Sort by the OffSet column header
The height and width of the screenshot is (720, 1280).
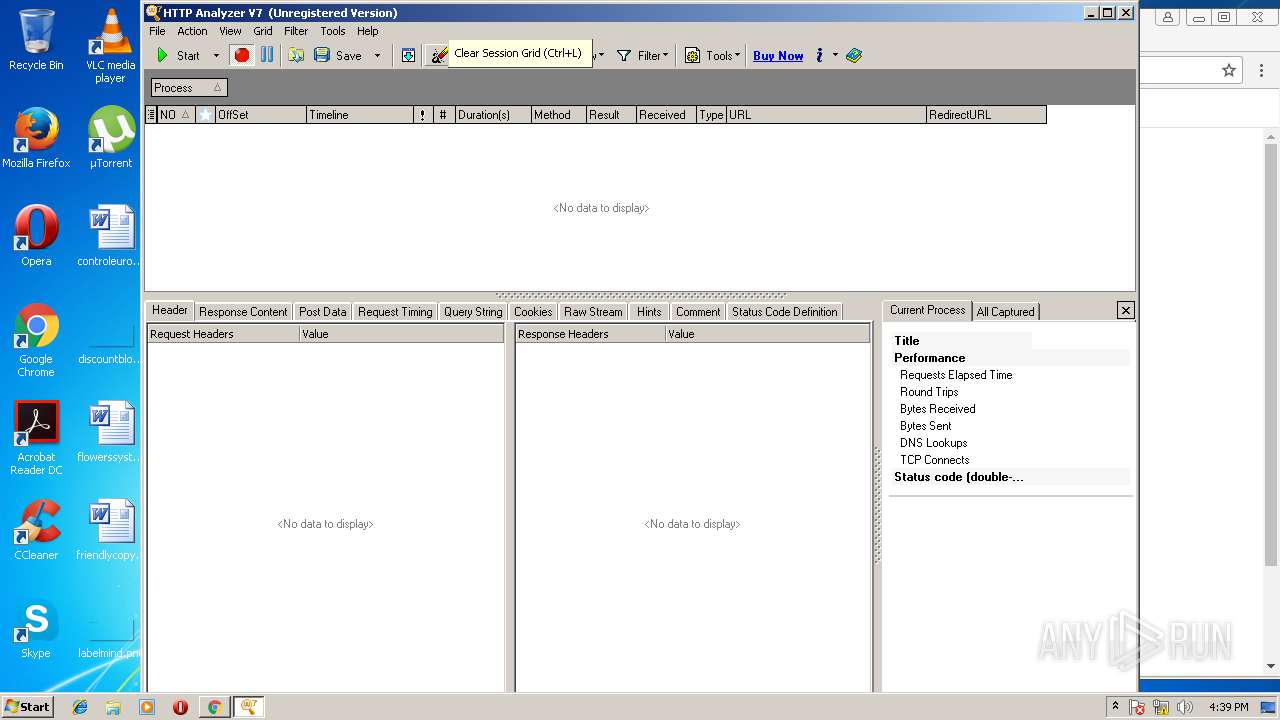pyautogui.click(x=260, y=115)
